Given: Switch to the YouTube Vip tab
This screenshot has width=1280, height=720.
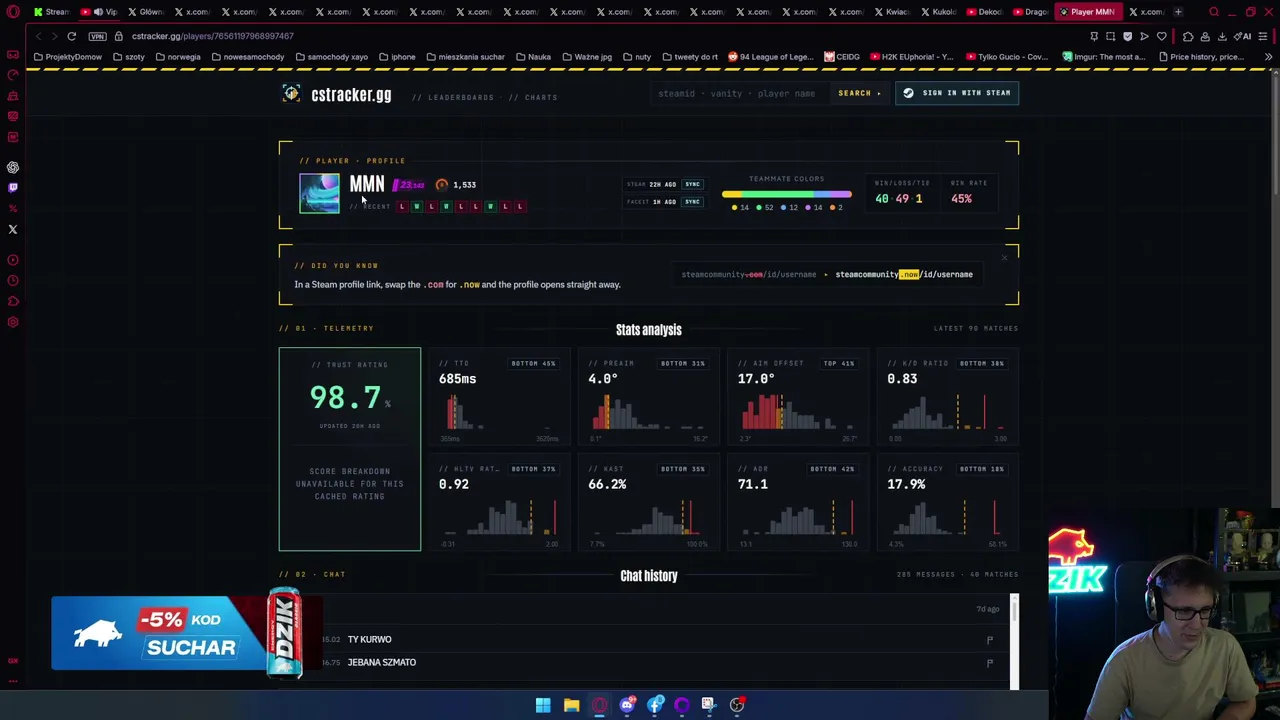Looking at the screenshot, I should coord(99,12).
